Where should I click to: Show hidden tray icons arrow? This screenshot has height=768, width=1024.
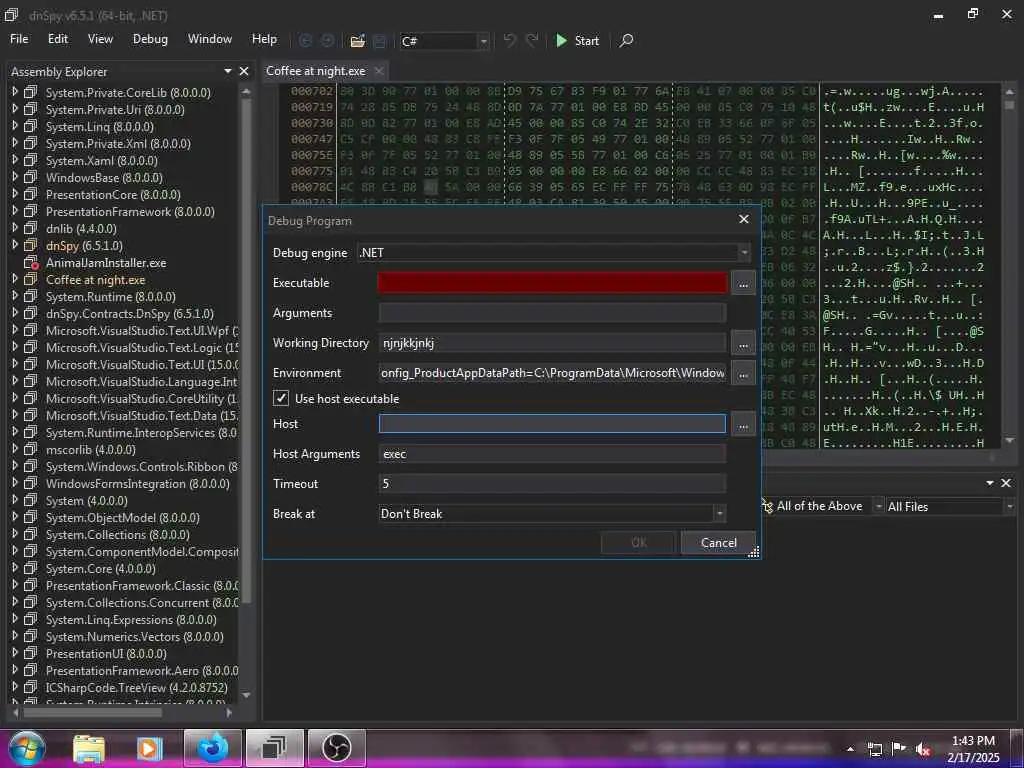coord(850,750)
